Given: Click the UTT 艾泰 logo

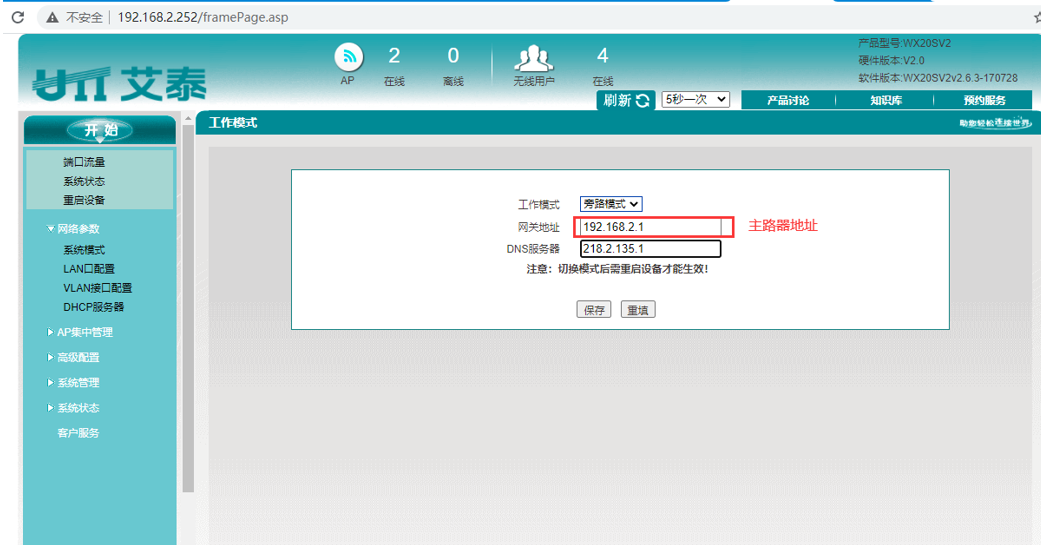Looking at the screenshot, I should [x=118, y=86].
